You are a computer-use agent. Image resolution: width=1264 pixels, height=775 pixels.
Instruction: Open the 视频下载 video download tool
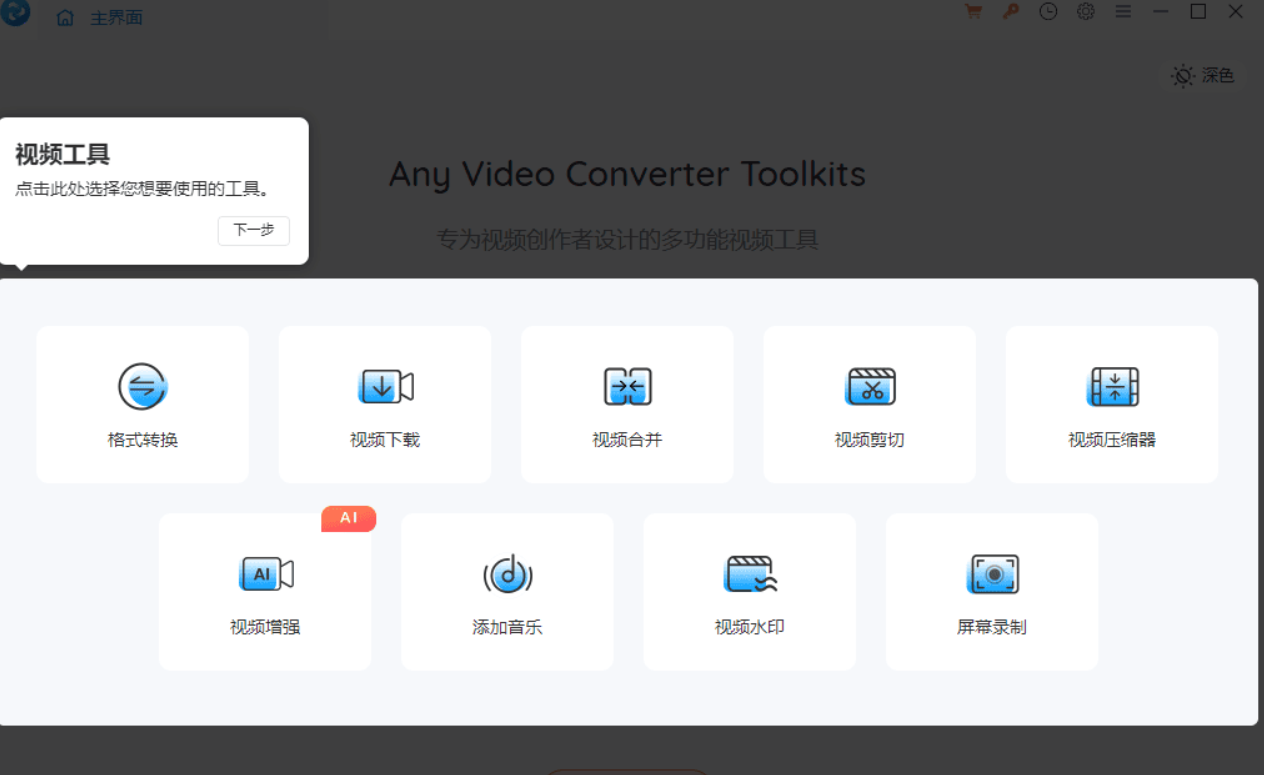pyautogui.click(x=385, y=404)
